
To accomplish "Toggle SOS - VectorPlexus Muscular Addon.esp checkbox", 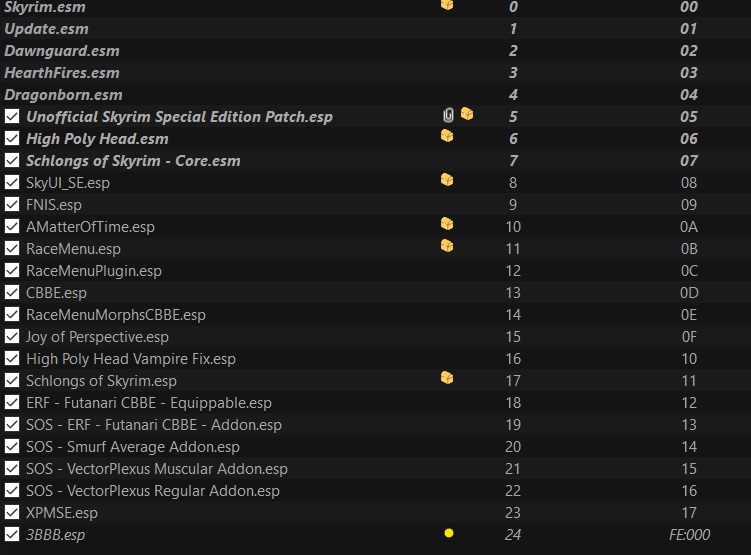I will pyautogui.click(x=12, y=469).
